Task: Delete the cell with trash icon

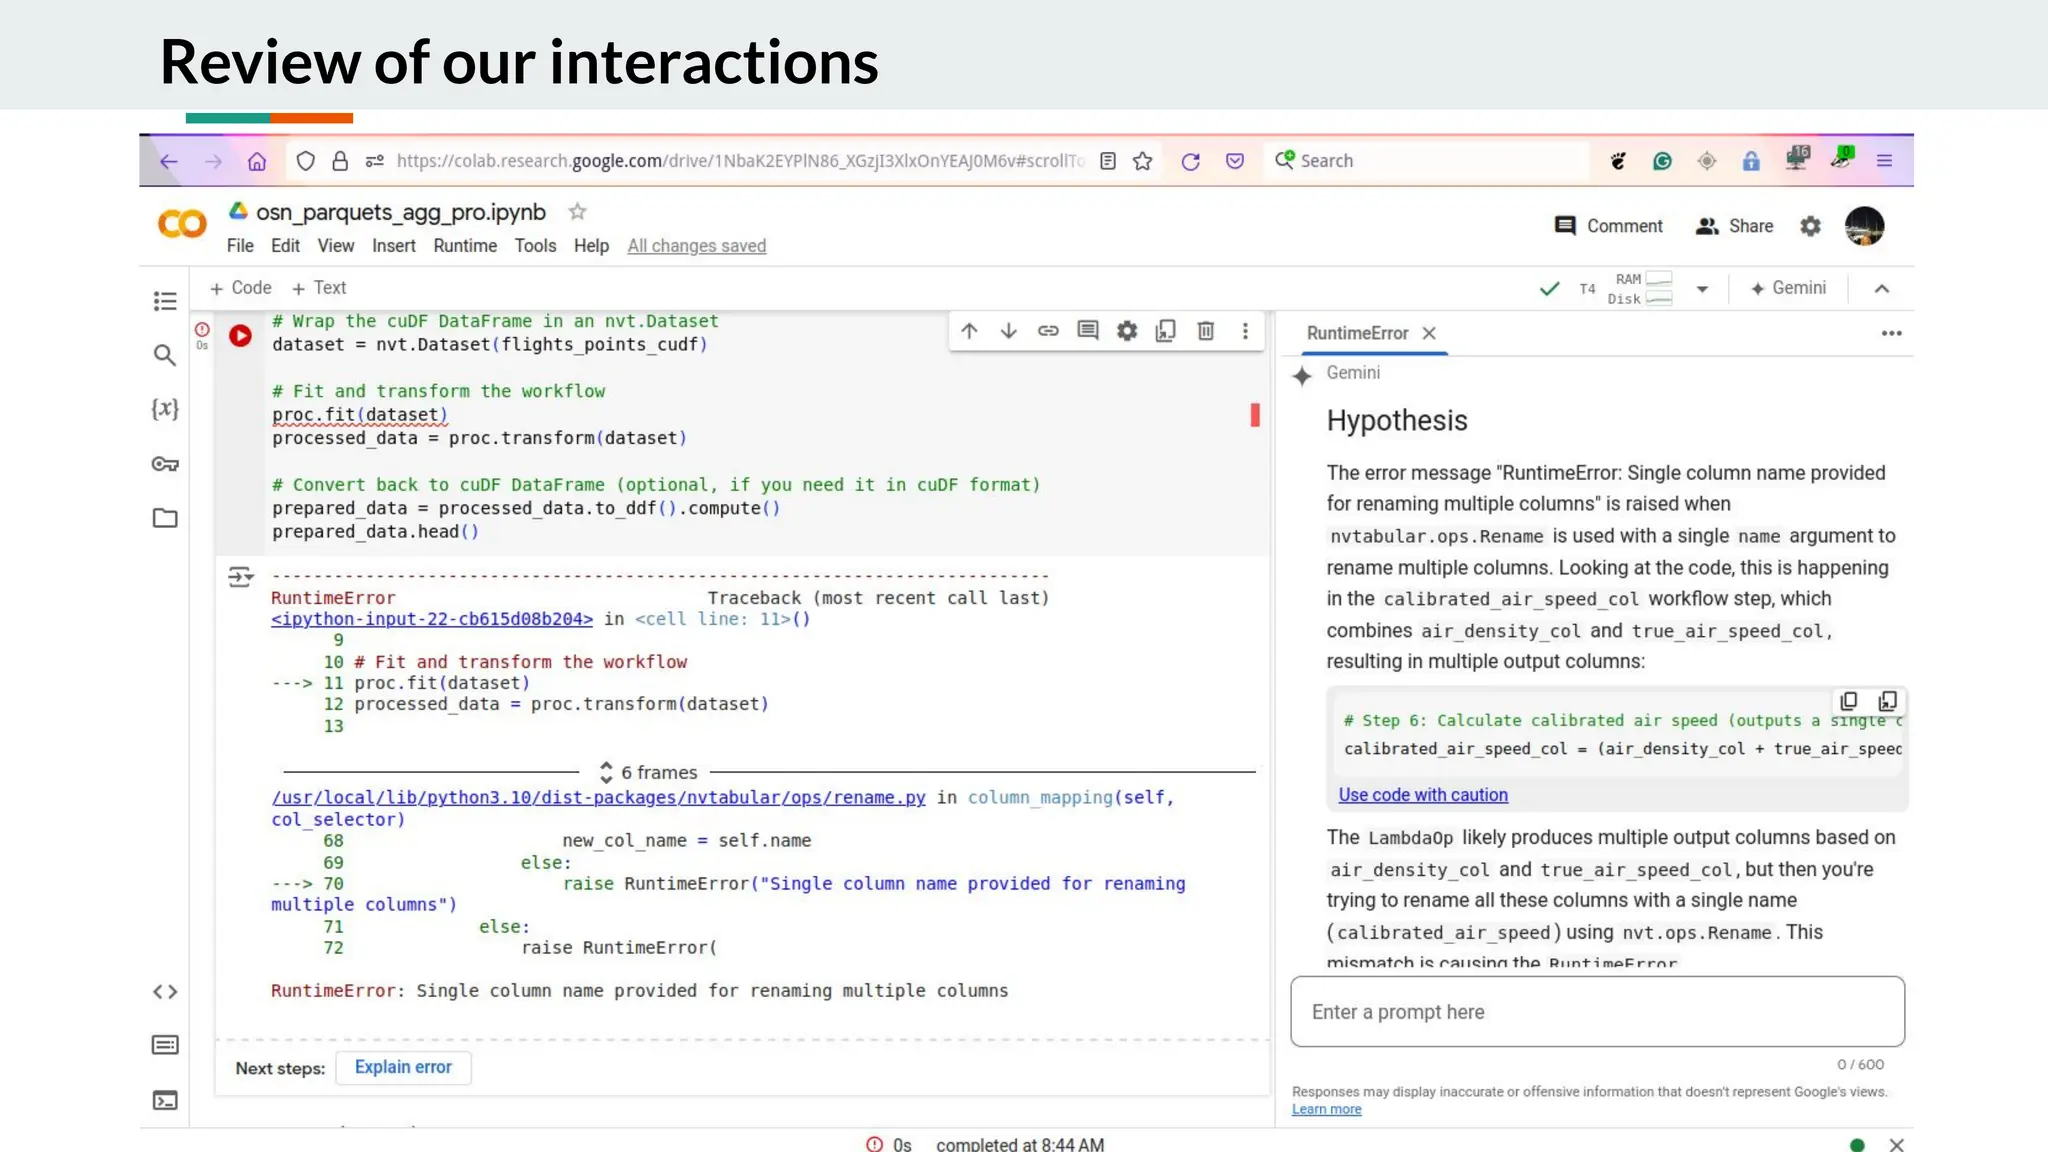Action: [1206, 331]
